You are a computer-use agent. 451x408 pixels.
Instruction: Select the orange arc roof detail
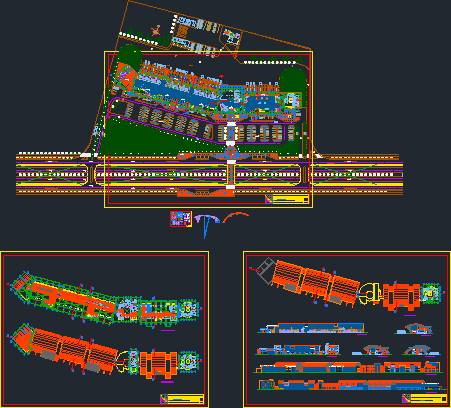(x=235, y=217)
